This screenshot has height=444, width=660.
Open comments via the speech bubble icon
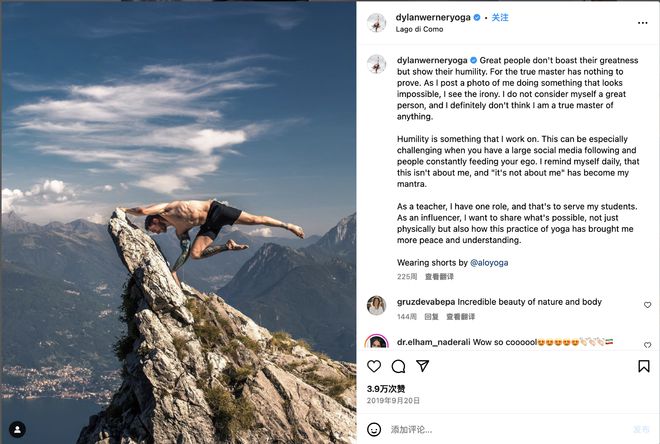[396, 367]
